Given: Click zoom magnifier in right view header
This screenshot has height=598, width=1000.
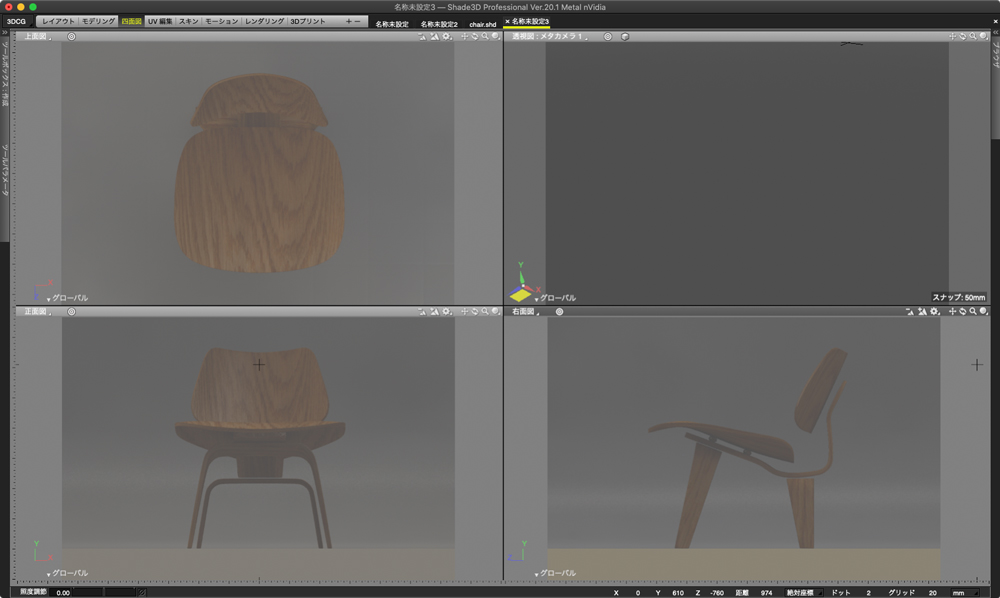Looking at the screenshot, I should pyautogui.click(x=973, y=312).
